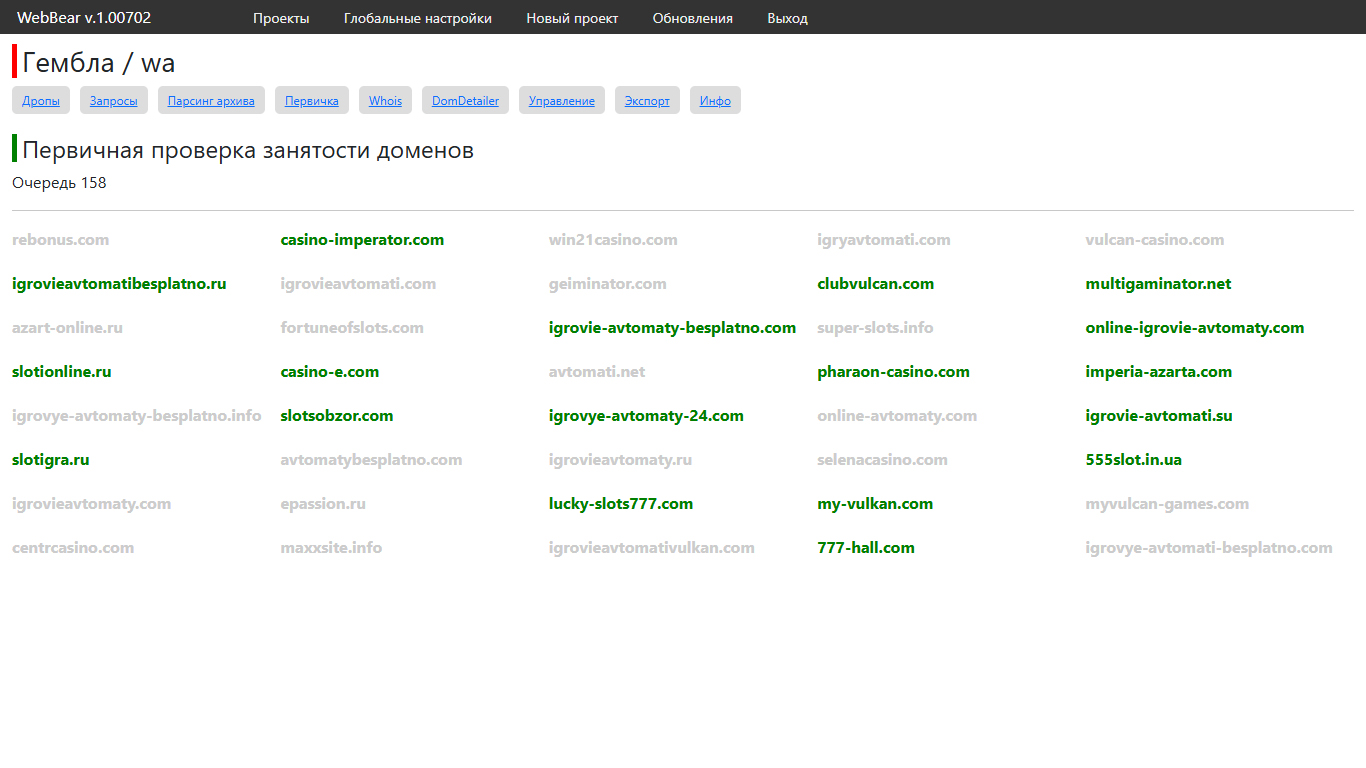Select the clubvulcan.com domain entry
Image resolution: width=1366 pixels, height=768 pixels.
[875, 284]
